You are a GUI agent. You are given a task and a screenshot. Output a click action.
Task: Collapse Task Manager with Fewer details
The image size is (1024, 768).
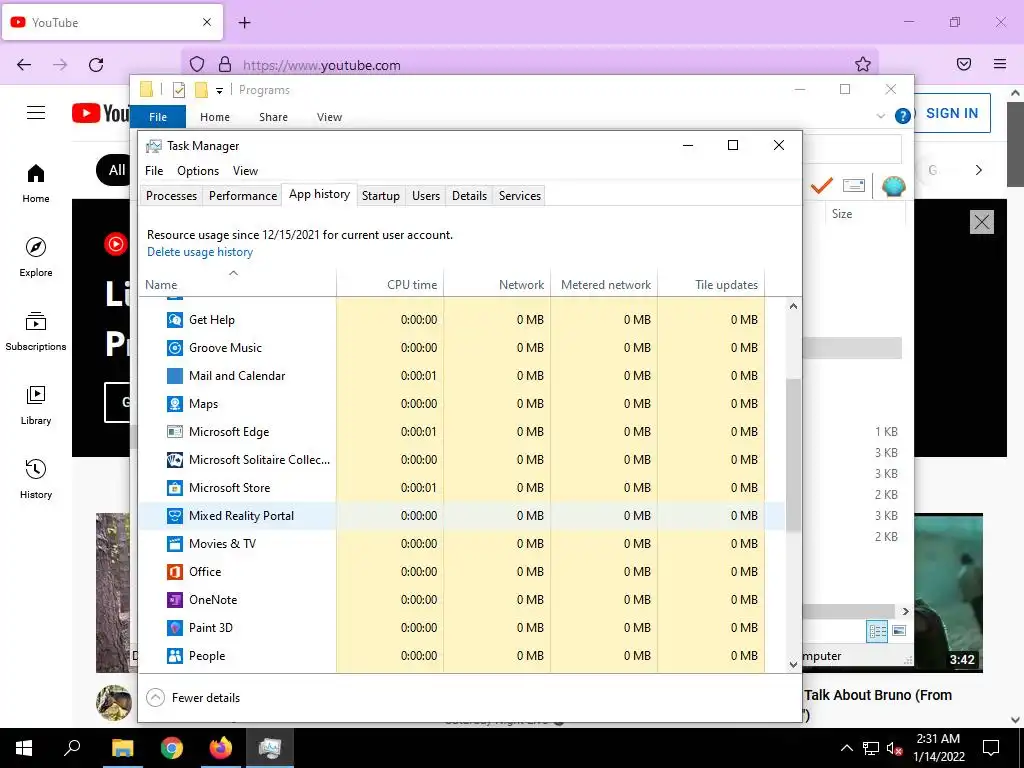click(x=193, y=697)
